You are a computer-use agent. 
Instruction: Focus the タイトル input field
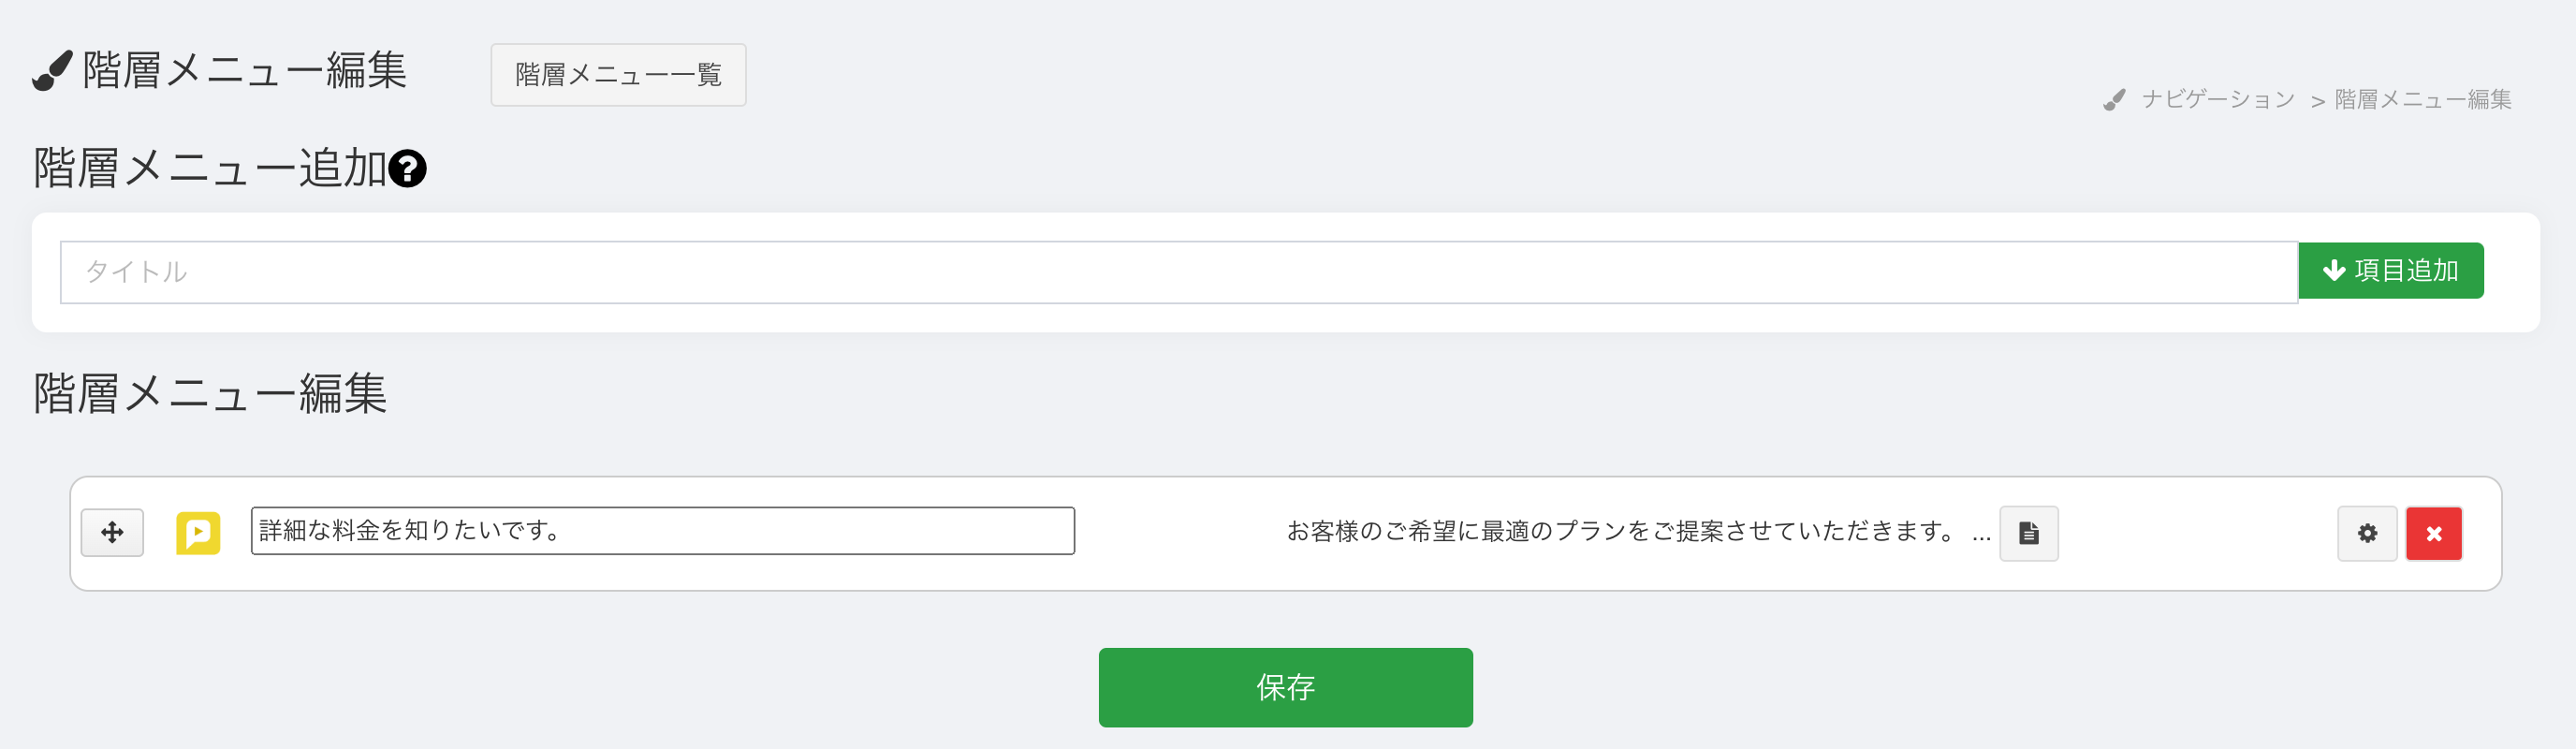tap(1179, 272)
